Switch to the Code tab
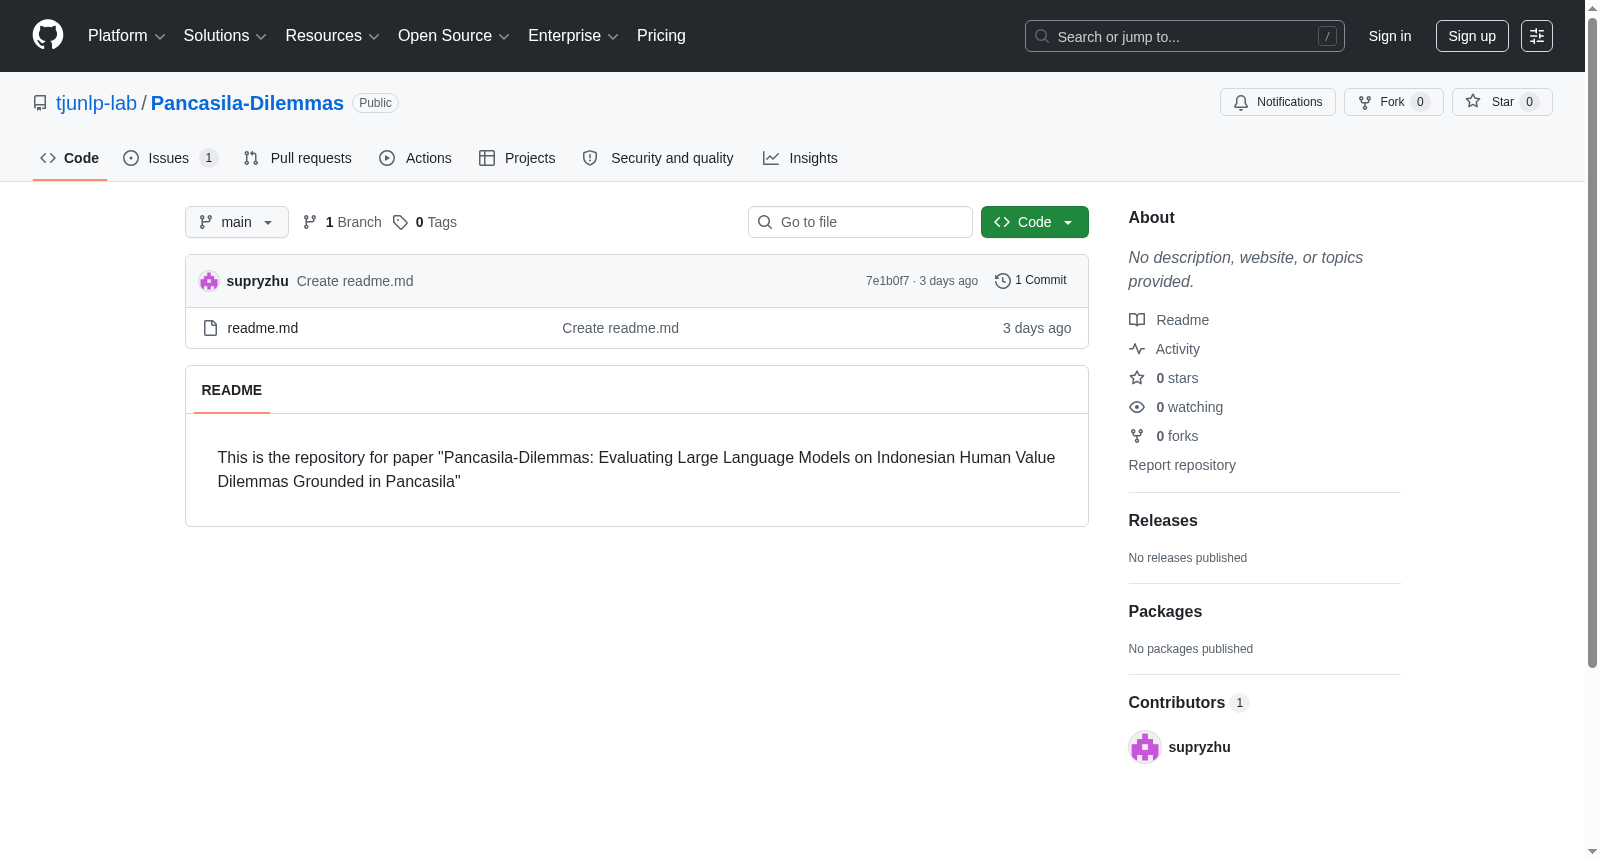Viewport: 1600px width, 861px height. coord(70,158)
